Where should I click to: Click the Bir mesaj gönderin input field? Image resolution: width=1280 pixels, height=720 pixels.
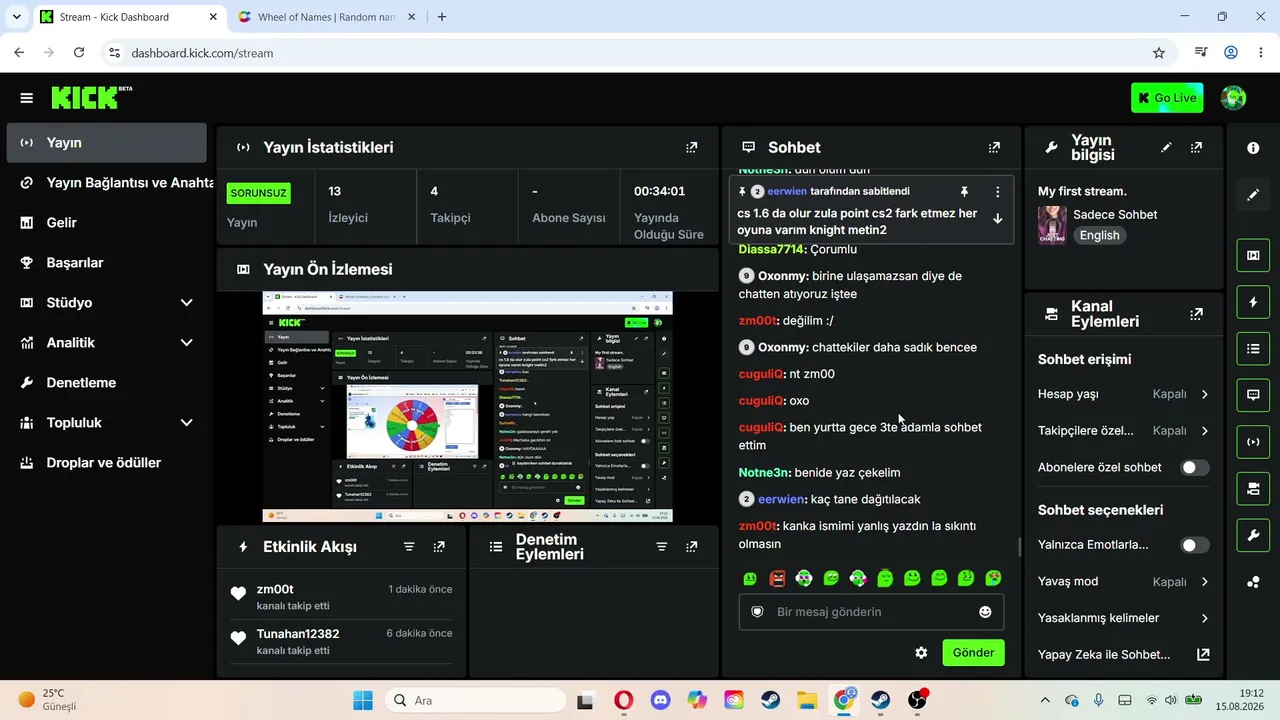pyautogui.click(x=871, y=612)
